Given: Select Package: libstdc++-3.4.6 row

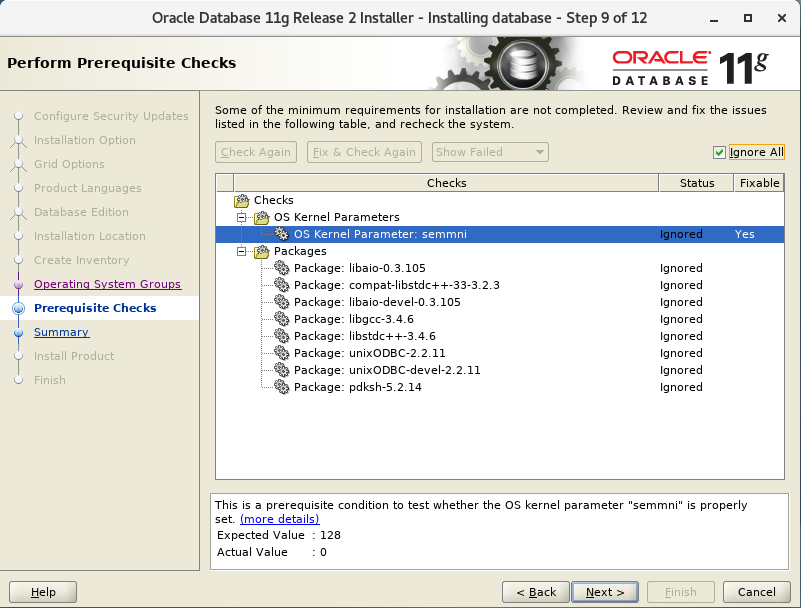Looking at the screenshot, I should click(500, 336).
